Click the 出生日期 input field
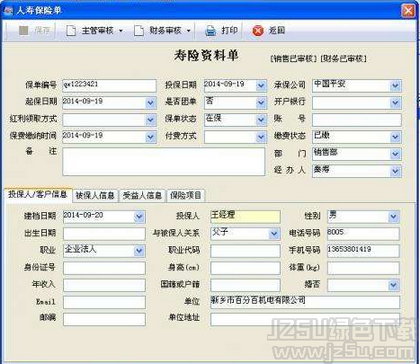This screenshot has height=364, width=420. pos(104,234)
